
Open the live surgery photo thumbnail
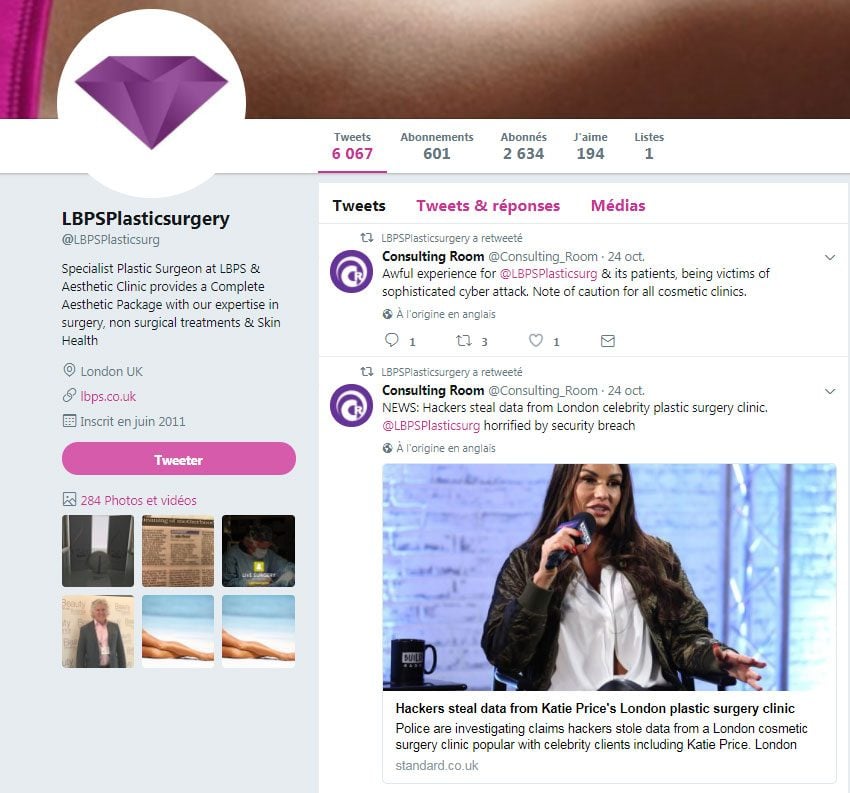(x=259, y=551)
